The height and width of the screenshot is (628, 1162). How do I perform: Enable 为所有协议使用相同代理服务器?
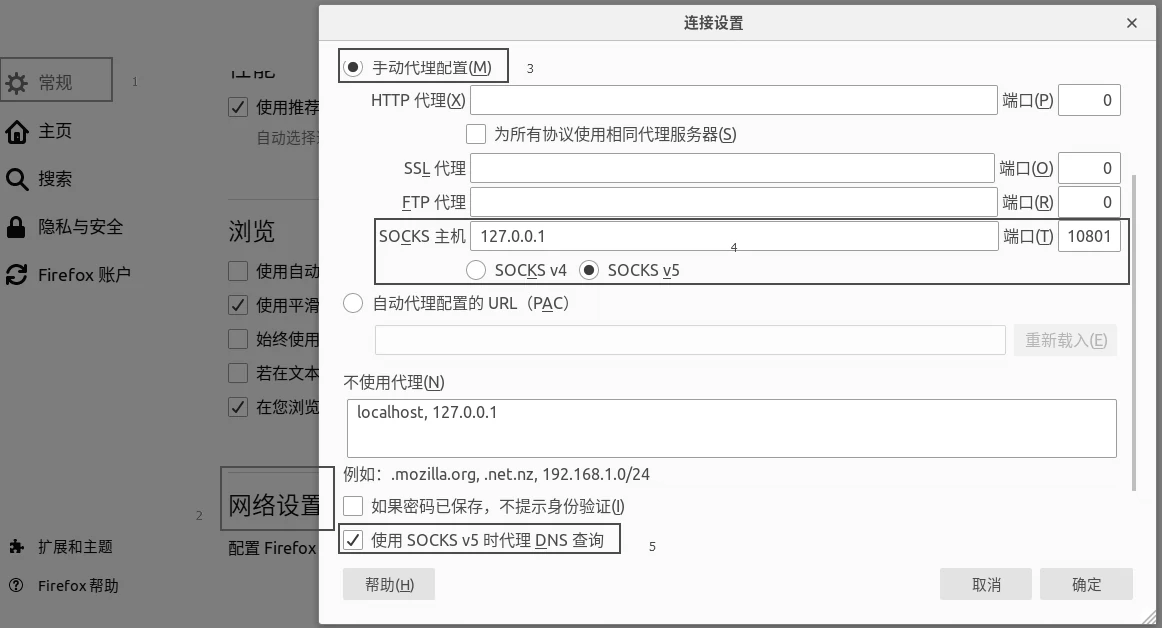475,133
